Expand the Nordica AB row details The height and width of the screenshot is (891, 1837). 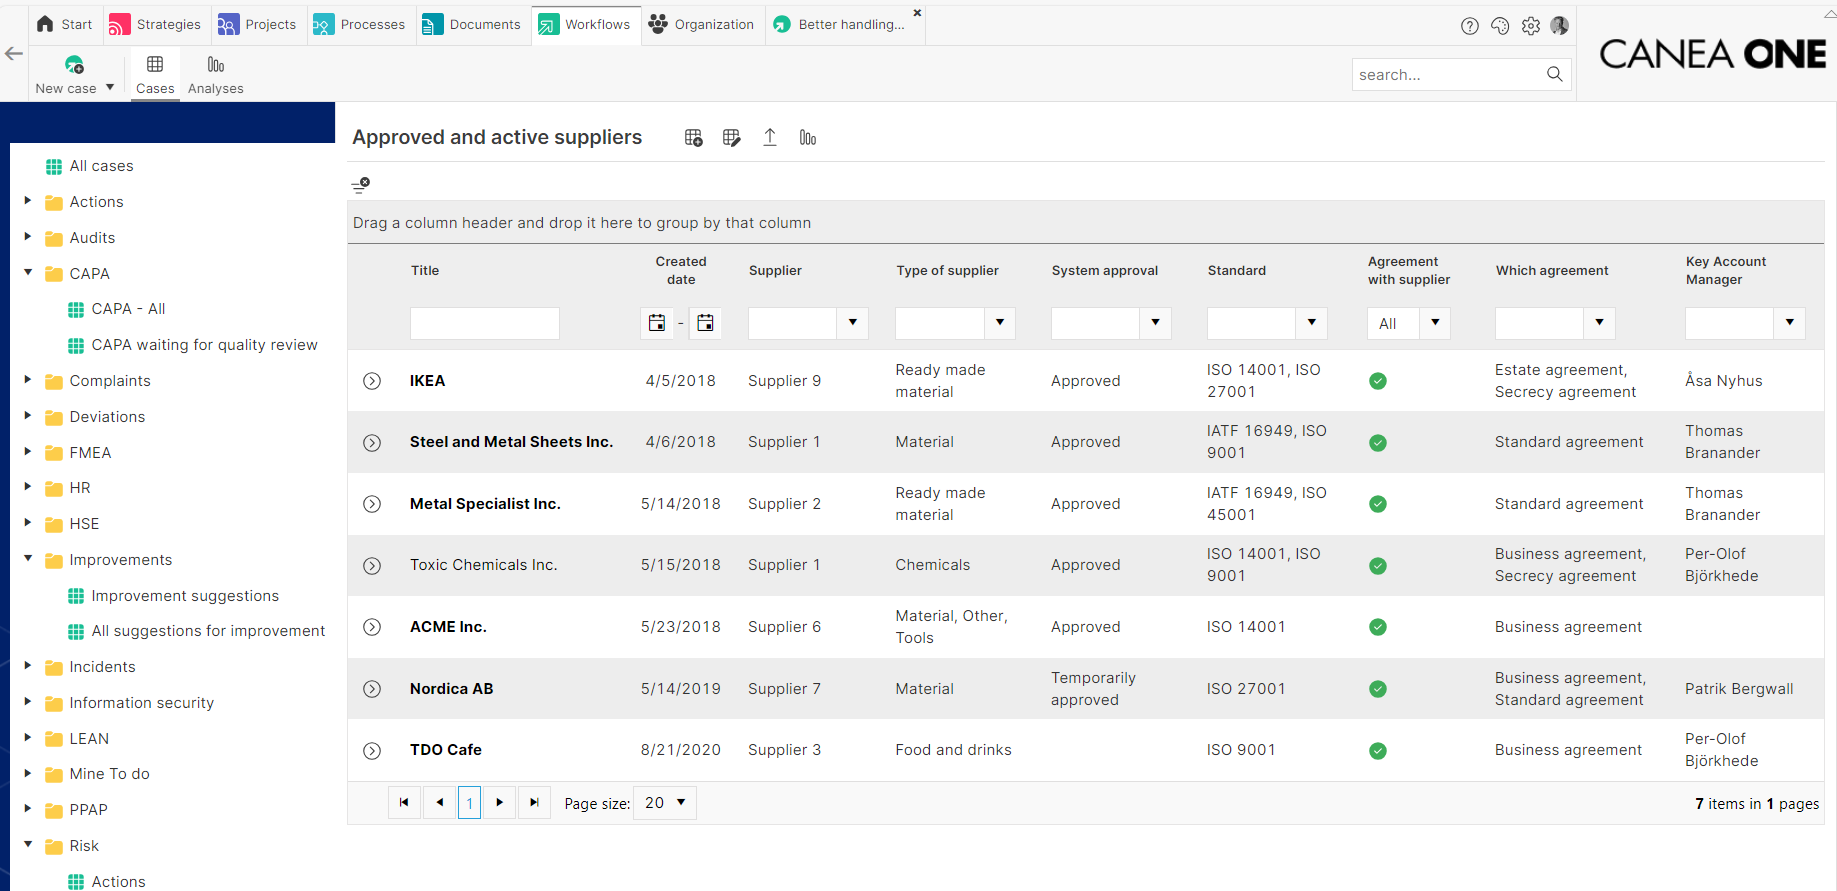coord(372,689)
